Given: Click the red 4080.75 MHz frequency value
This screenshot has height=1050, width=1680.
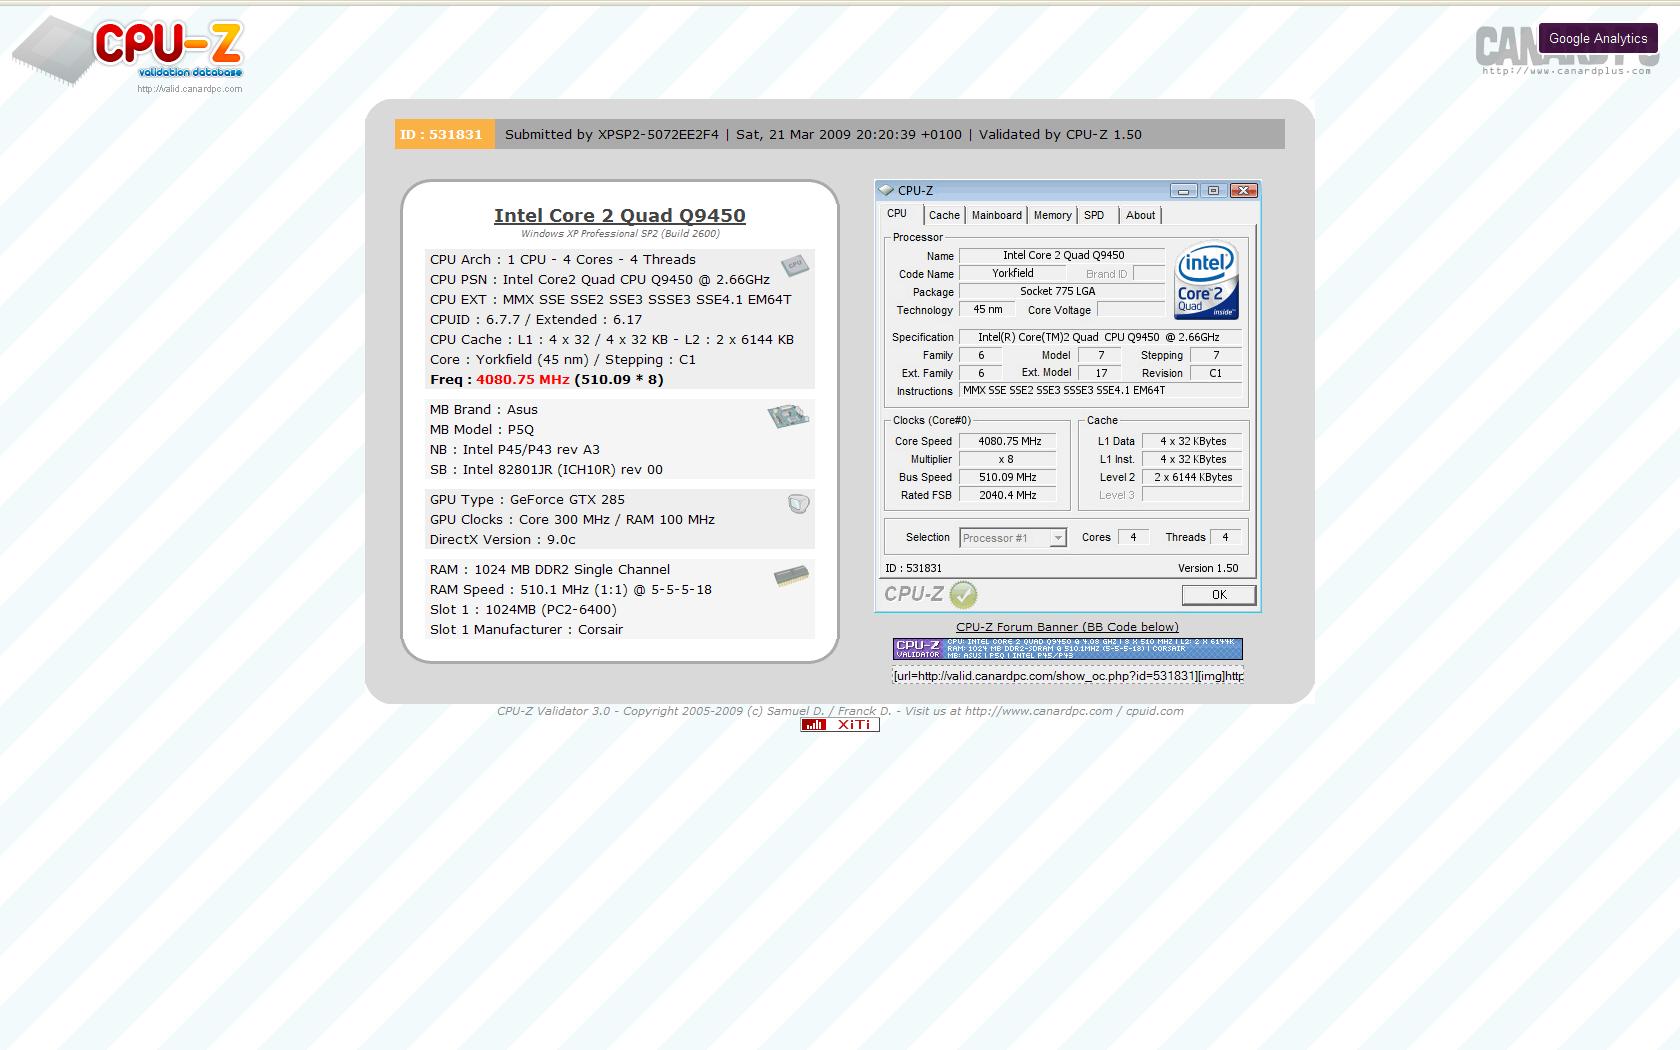Looking at the screenshot, I should (x=522, y=380).
